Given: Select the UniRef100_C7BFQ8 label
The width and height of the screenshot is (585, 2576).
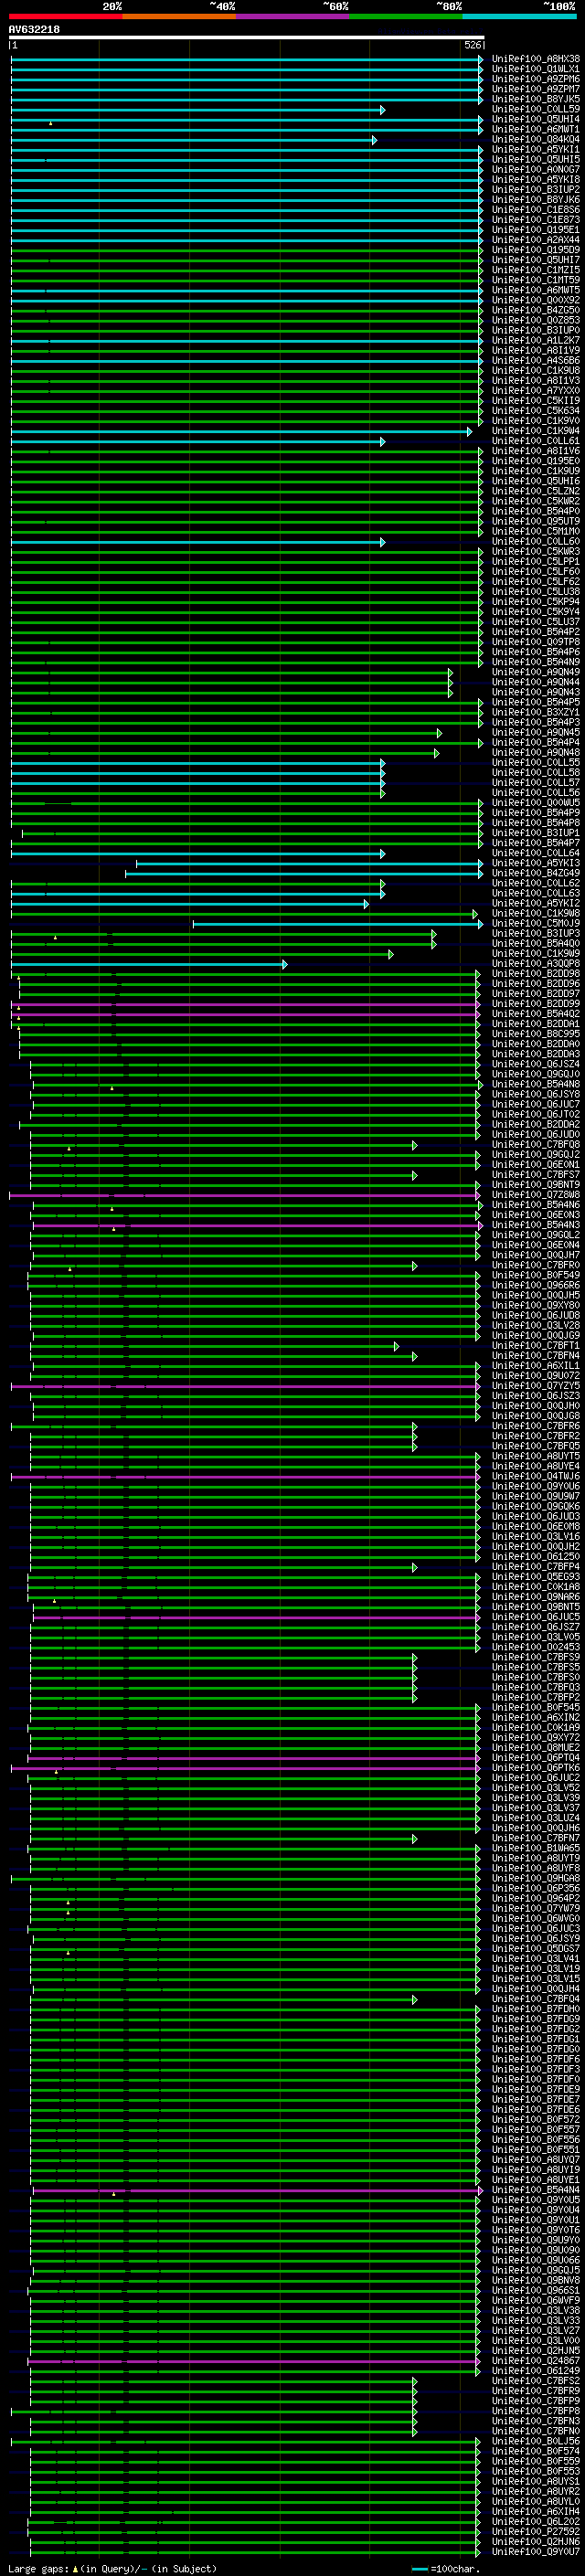Looking at the screenshot, I should [535, 1146].
